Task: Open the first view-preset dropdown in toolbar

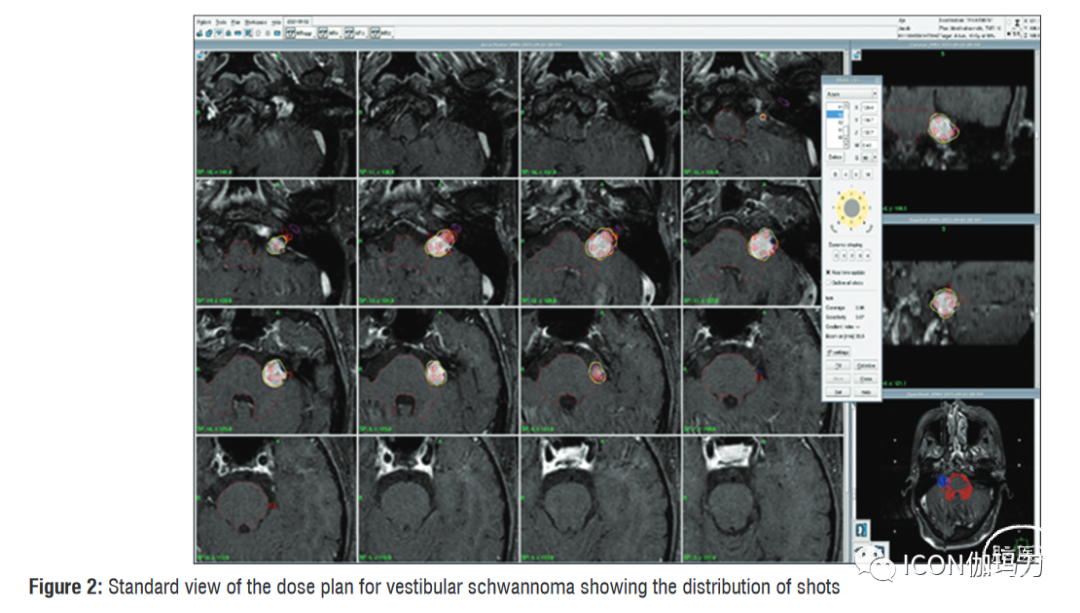Action: [300, 32]
